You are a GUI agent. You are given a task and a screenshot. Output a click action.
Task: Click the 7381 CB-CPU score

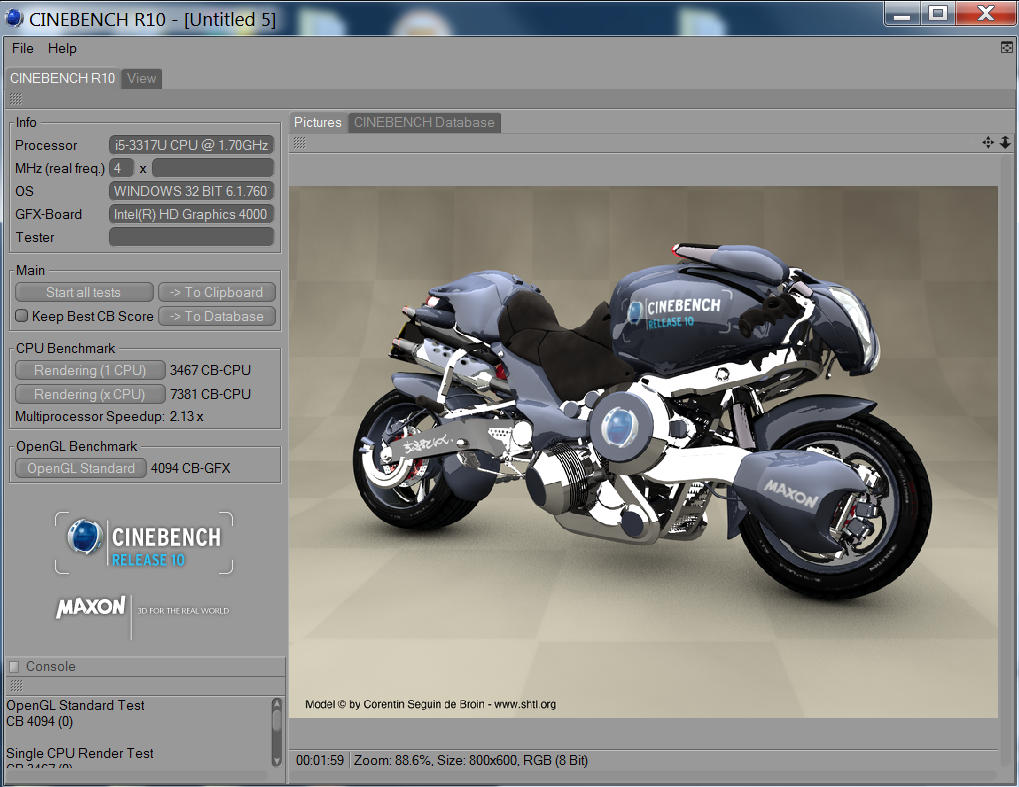[x=210, y=394]
